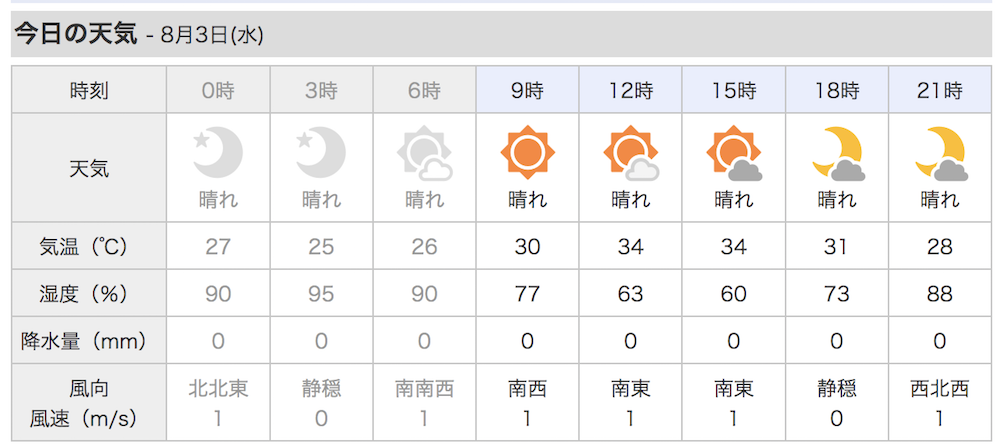This screenshot has height=447, width=1000.
Task: Click the 今日の天気 section heading
Action: click(x=76, y=34)
